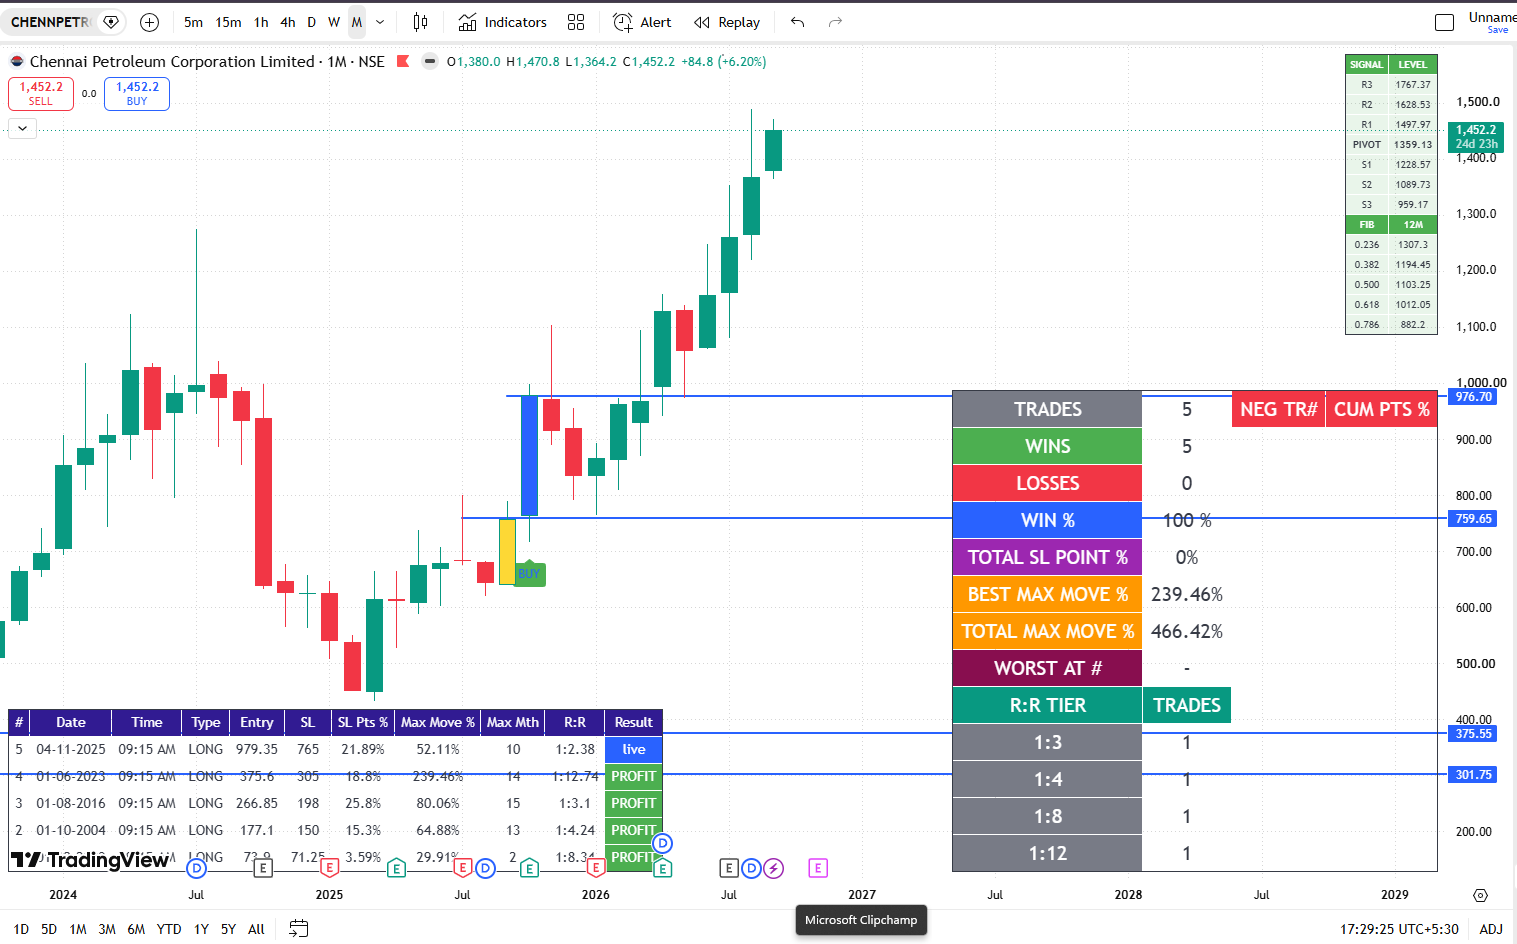This screenshot has height=944, width=1517.
Task: Select the 5m timeframe
Action: [x=193, y=22]
